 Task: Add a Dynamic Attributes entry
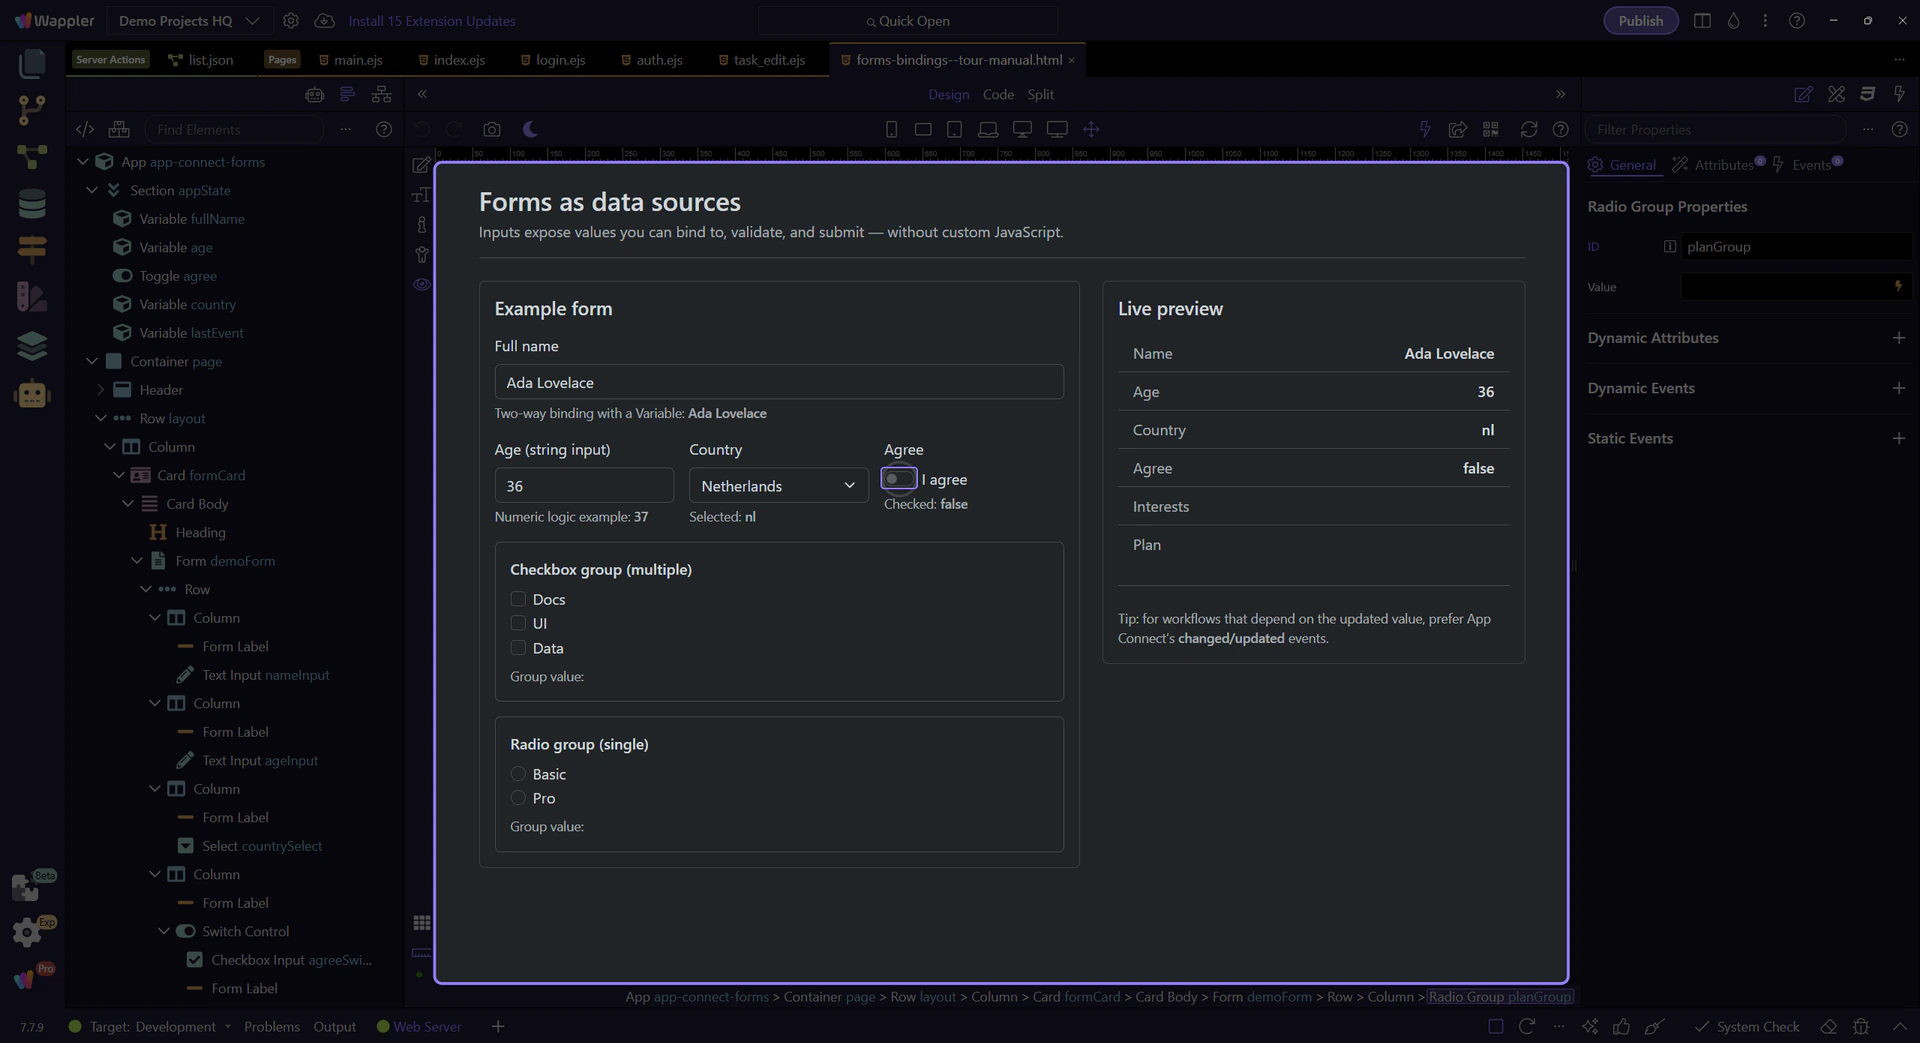pyautogui.click(x=1898, y=338)
